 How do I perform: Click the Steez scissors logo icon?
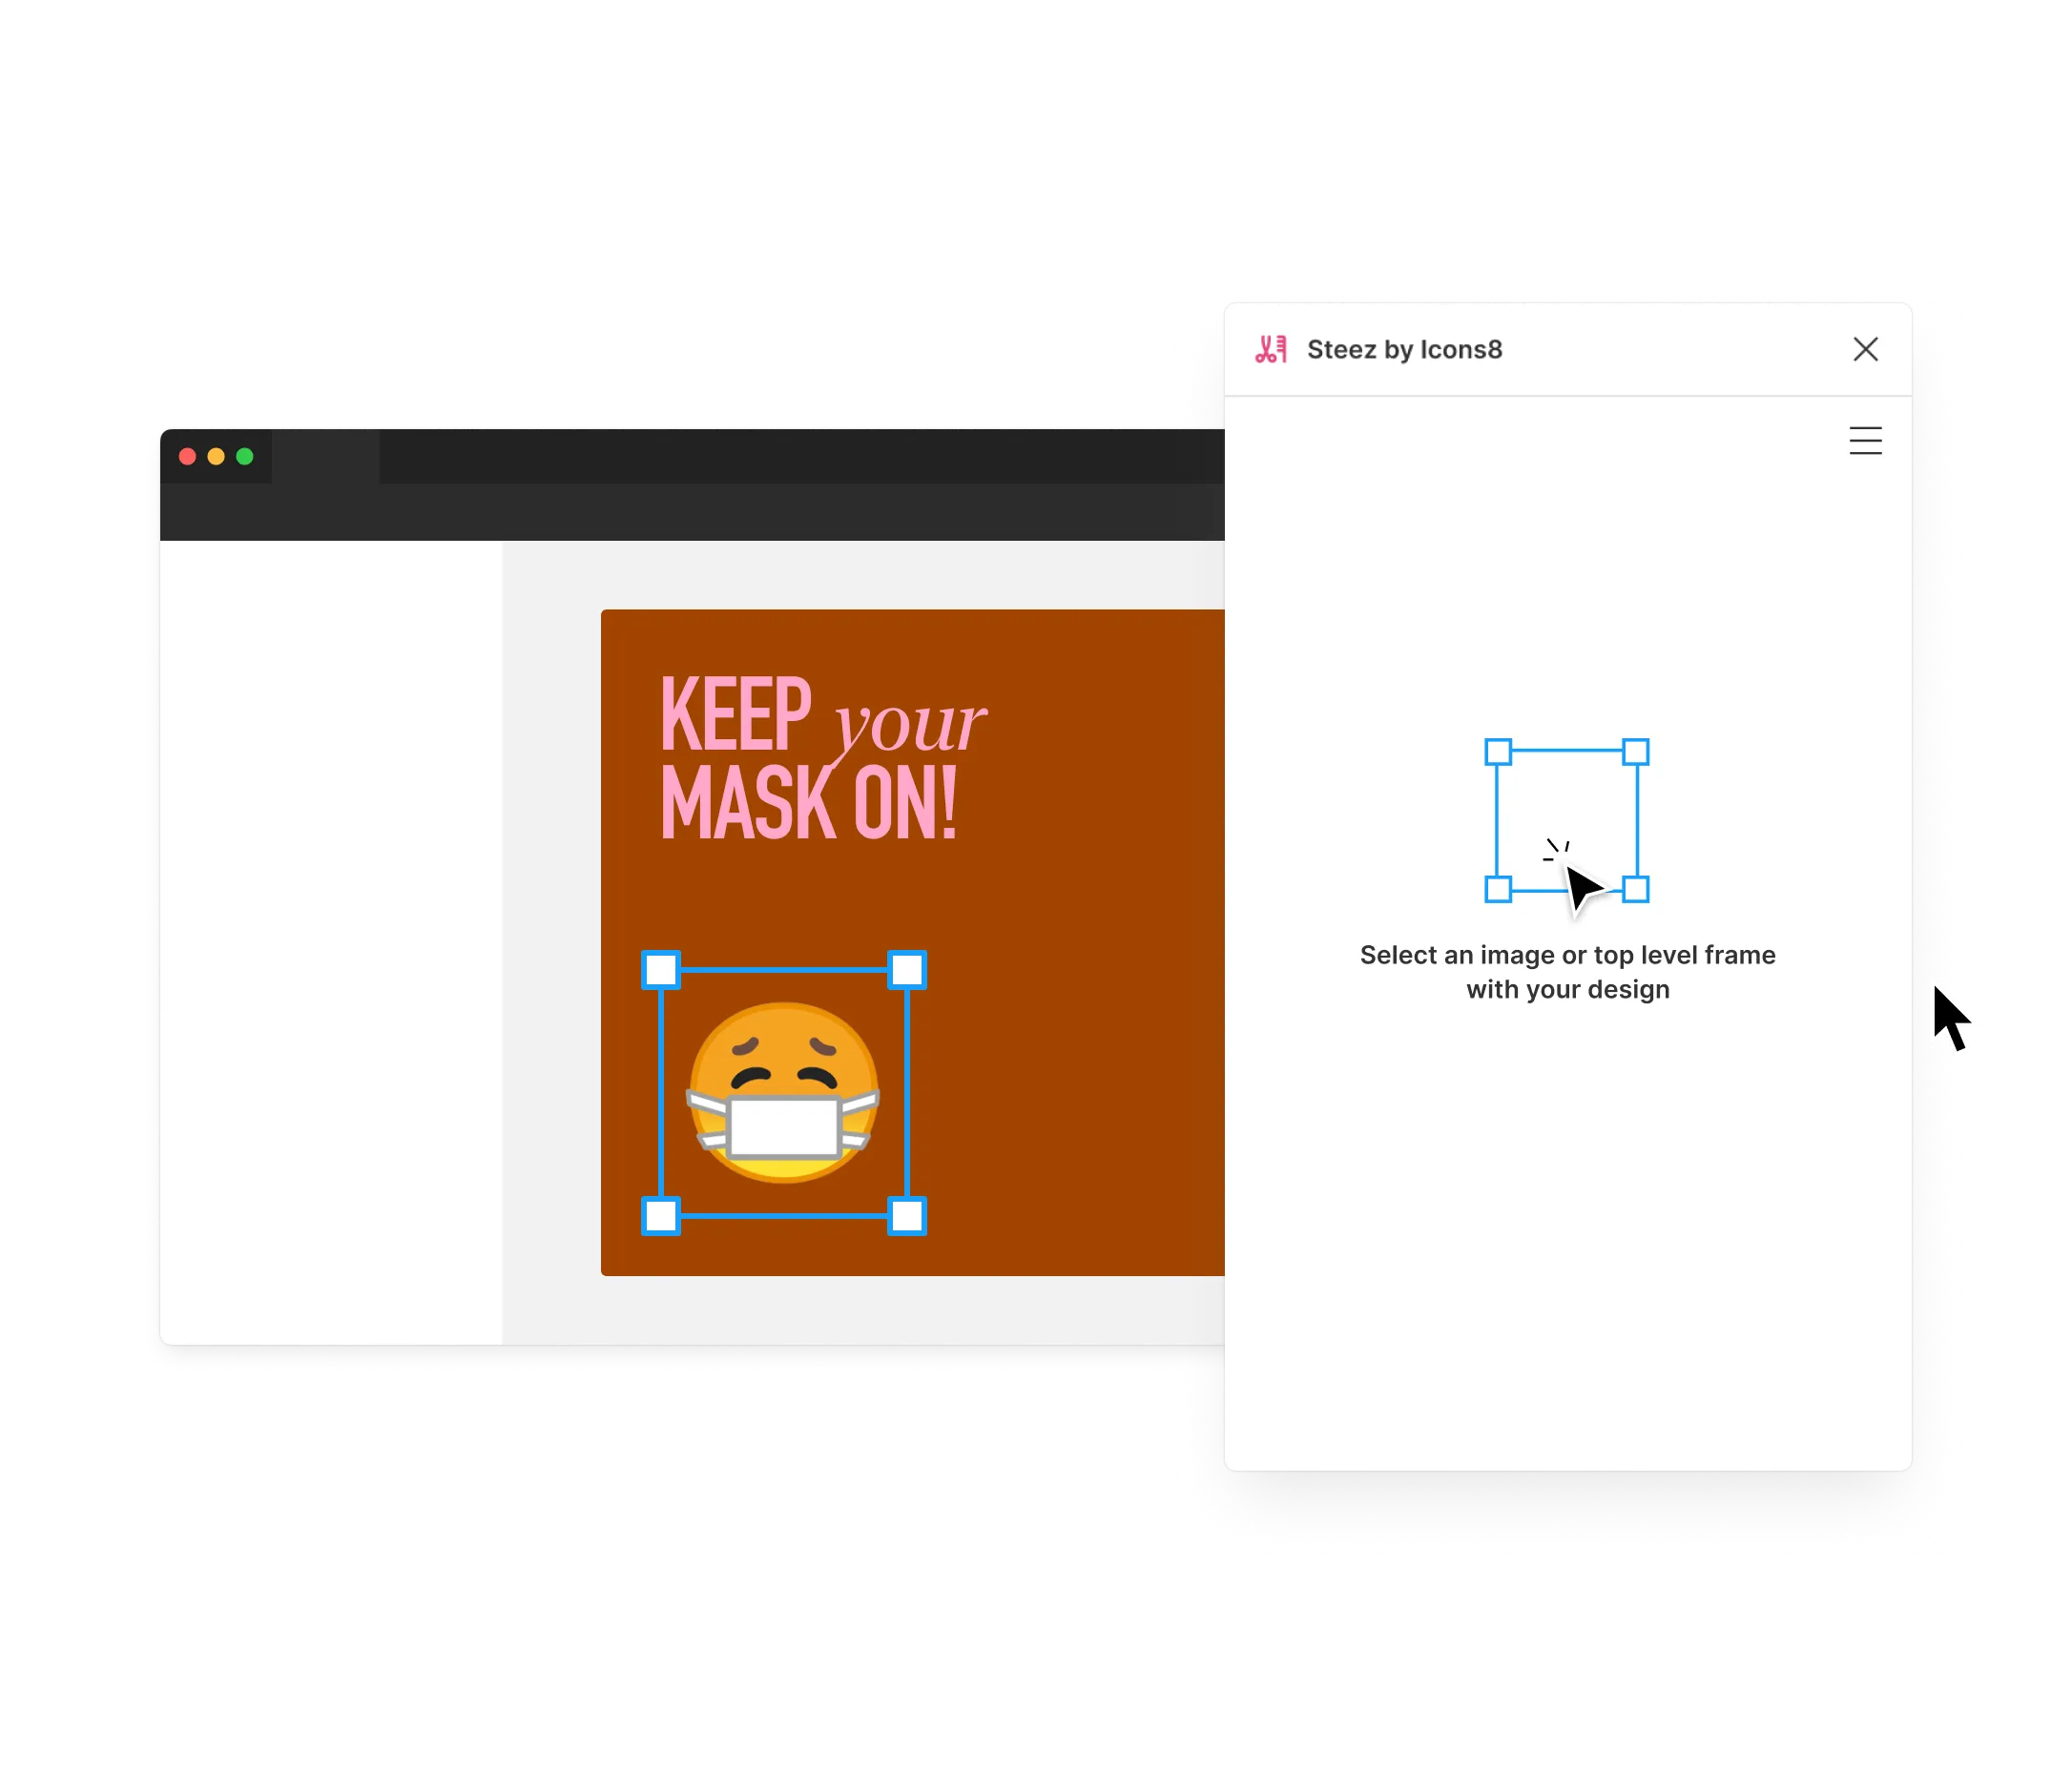click(1270, 349)
